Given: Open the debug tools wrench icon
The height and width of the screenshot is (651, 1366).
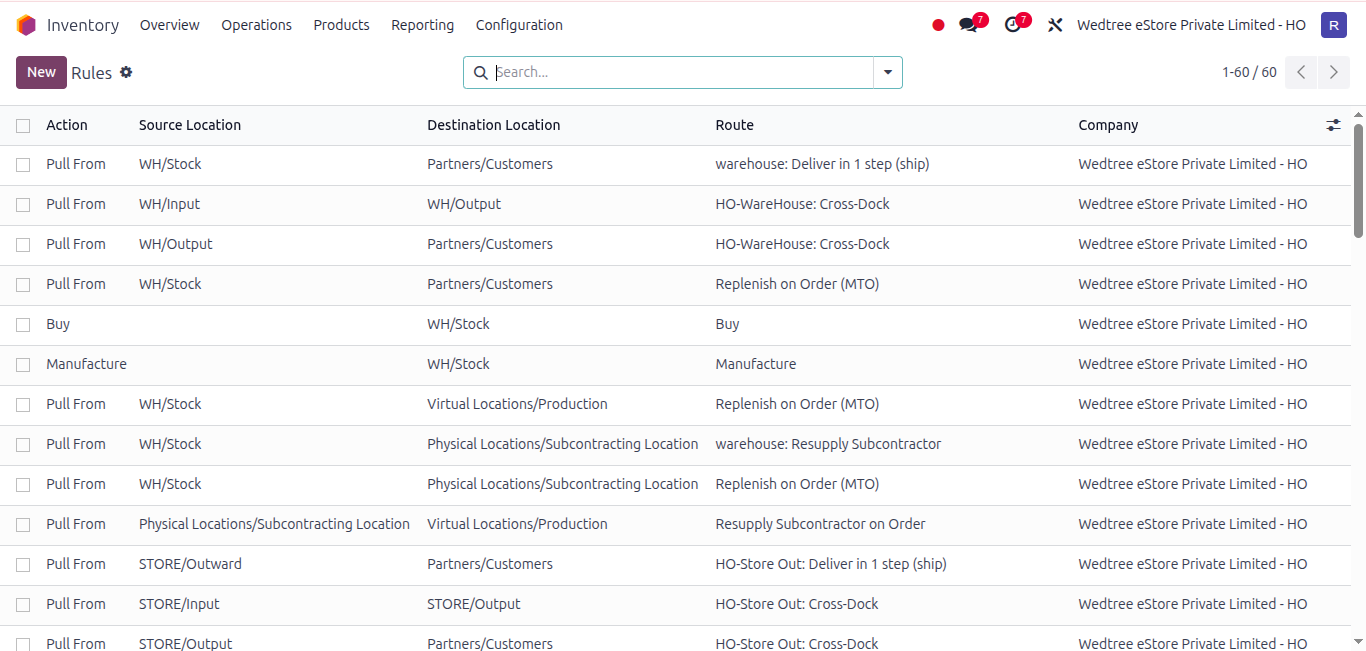Looking at the screenshot, I should pos(1055,25).
